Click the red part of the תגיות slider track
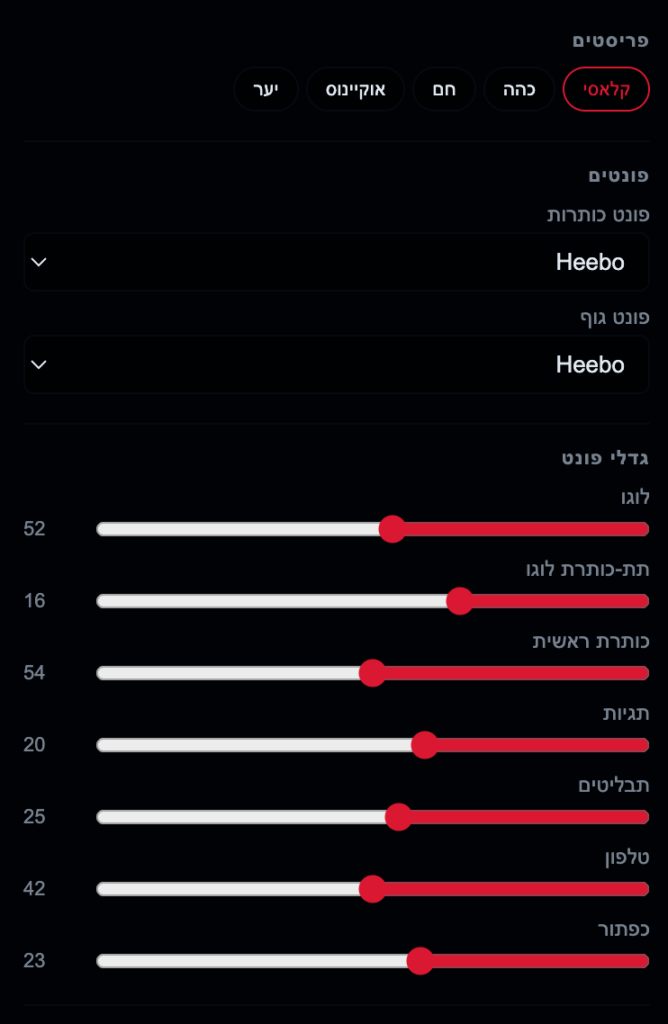Viewport: 668px width, 1024px height. click(x=543, y=745)
